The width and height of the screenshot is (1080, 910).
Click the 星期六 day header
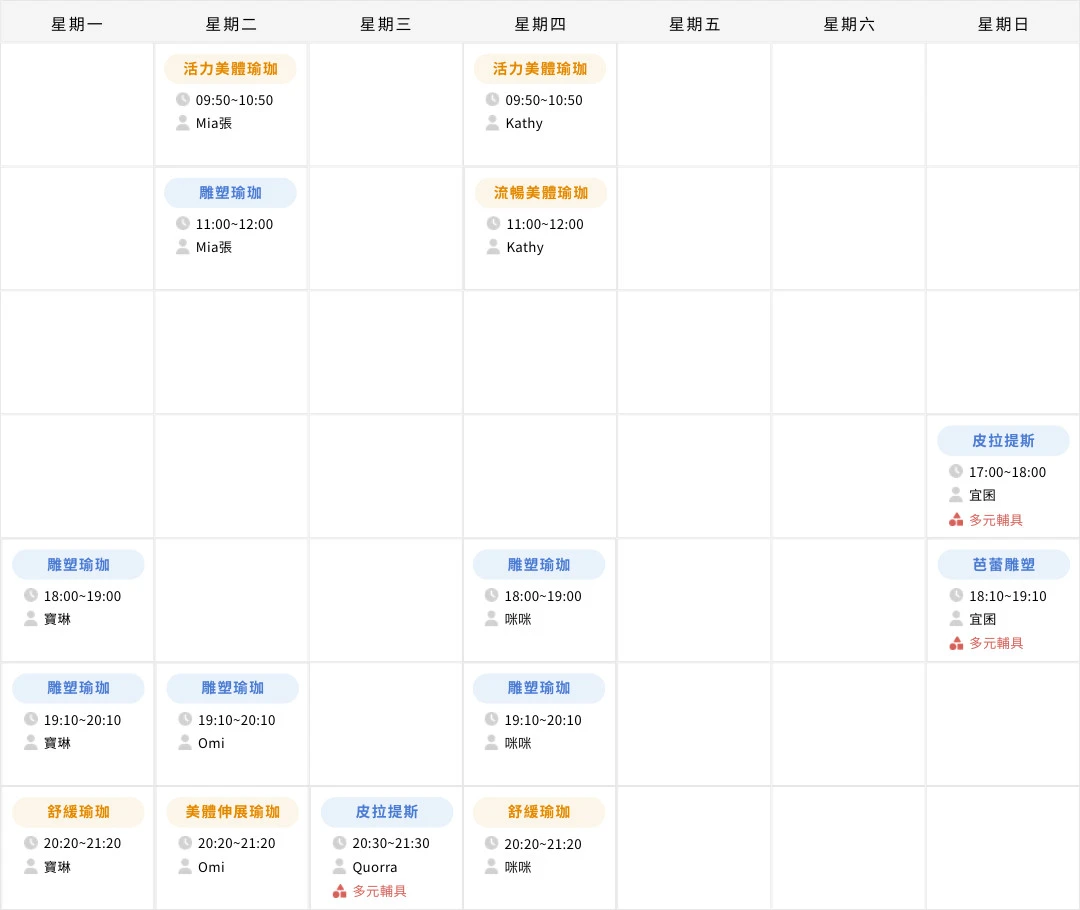point(849,22)
